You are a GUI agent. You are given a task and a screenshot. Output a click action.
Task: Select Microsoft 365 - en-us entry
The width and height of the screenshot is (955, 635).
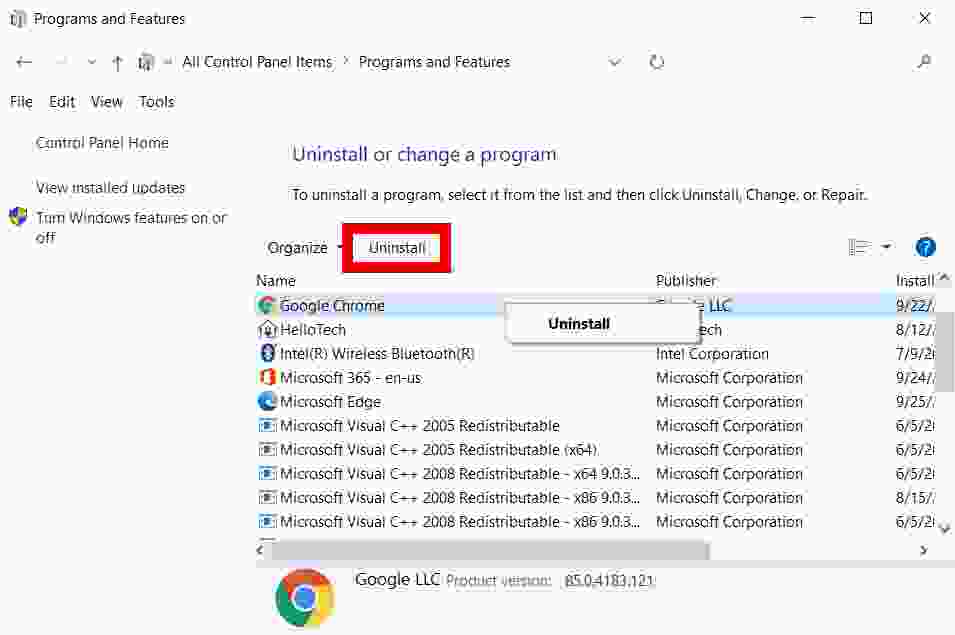(x=351, y=377)
